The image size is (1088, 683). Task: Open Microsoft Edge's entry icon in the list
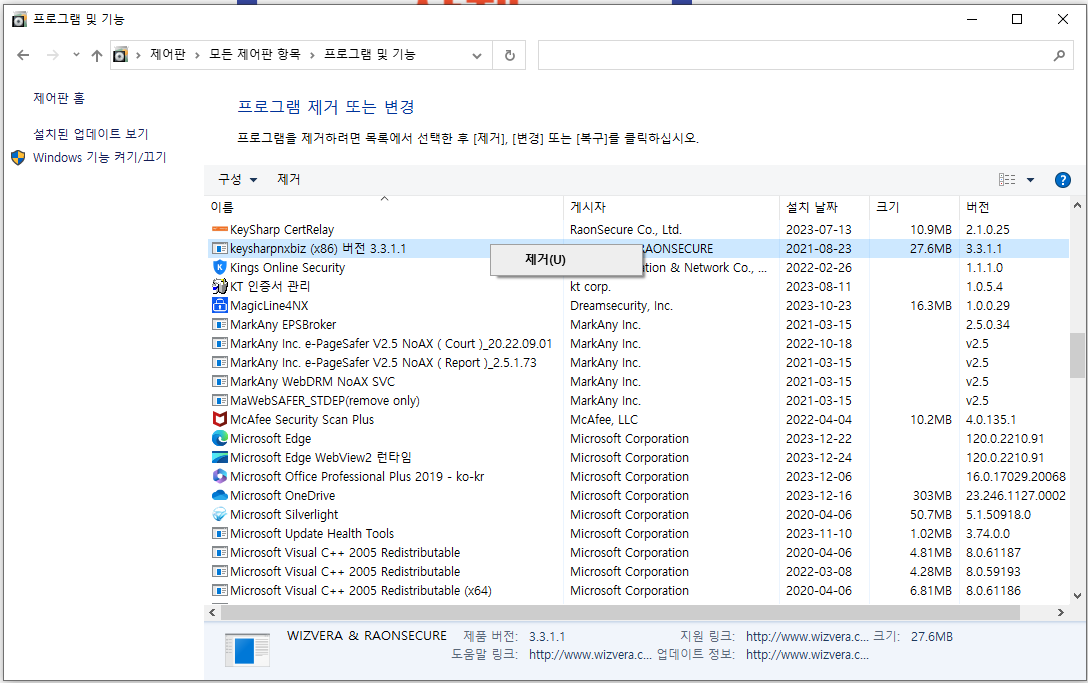[x=221, y=438]
